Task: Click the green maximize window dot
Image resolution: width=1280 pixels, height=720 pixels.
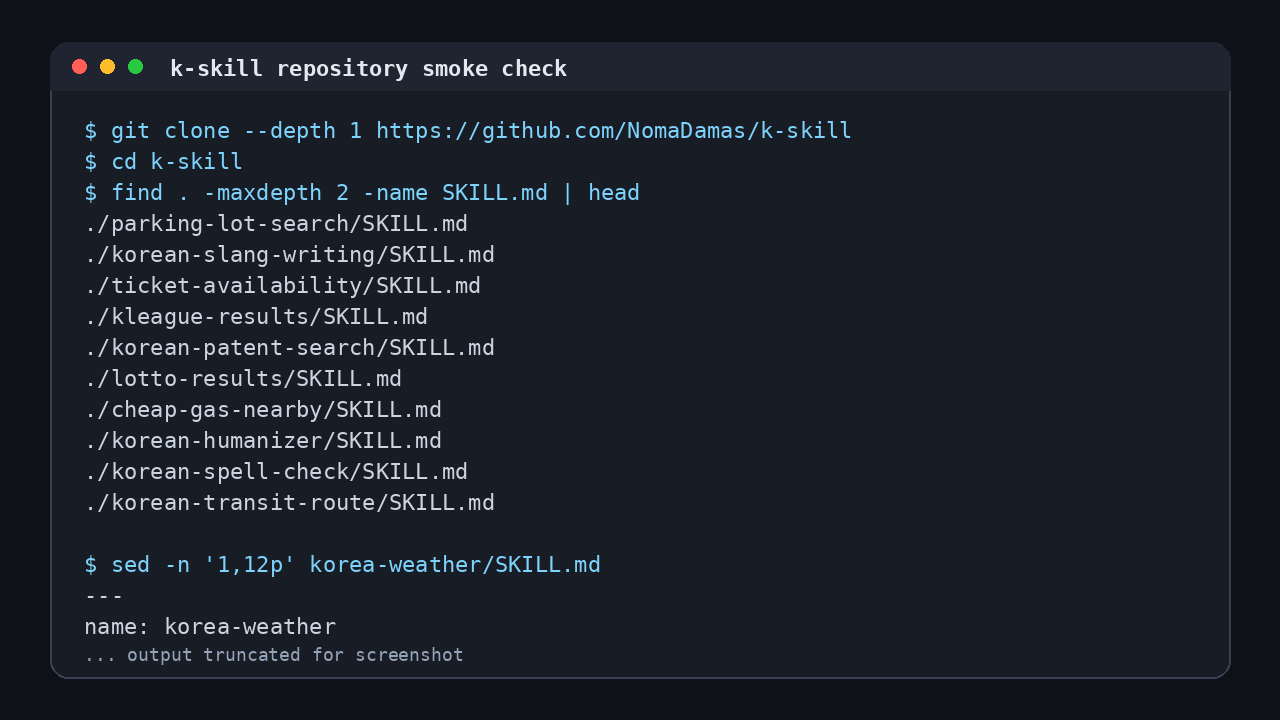Action: 136,67
